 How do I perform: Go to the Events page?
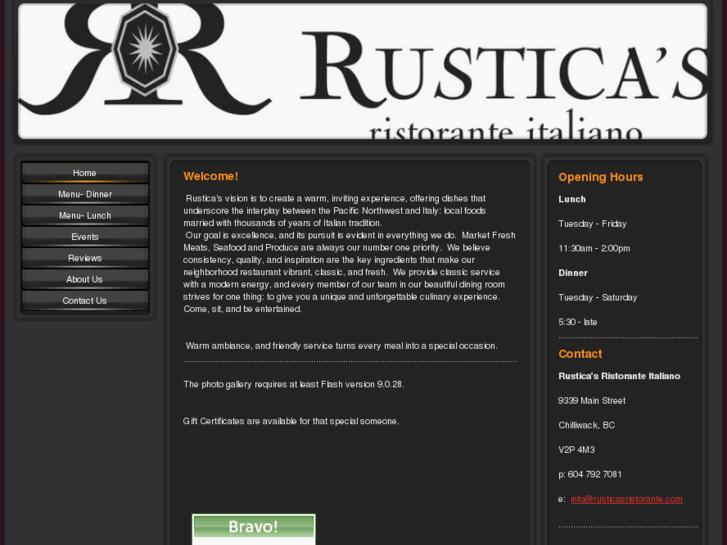click(85, 237)
